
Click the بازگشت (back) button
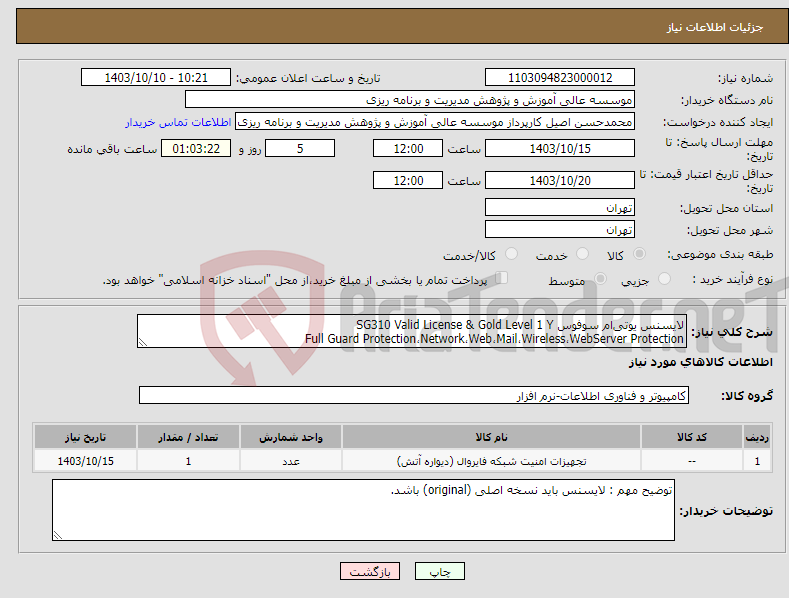[369, 571]
